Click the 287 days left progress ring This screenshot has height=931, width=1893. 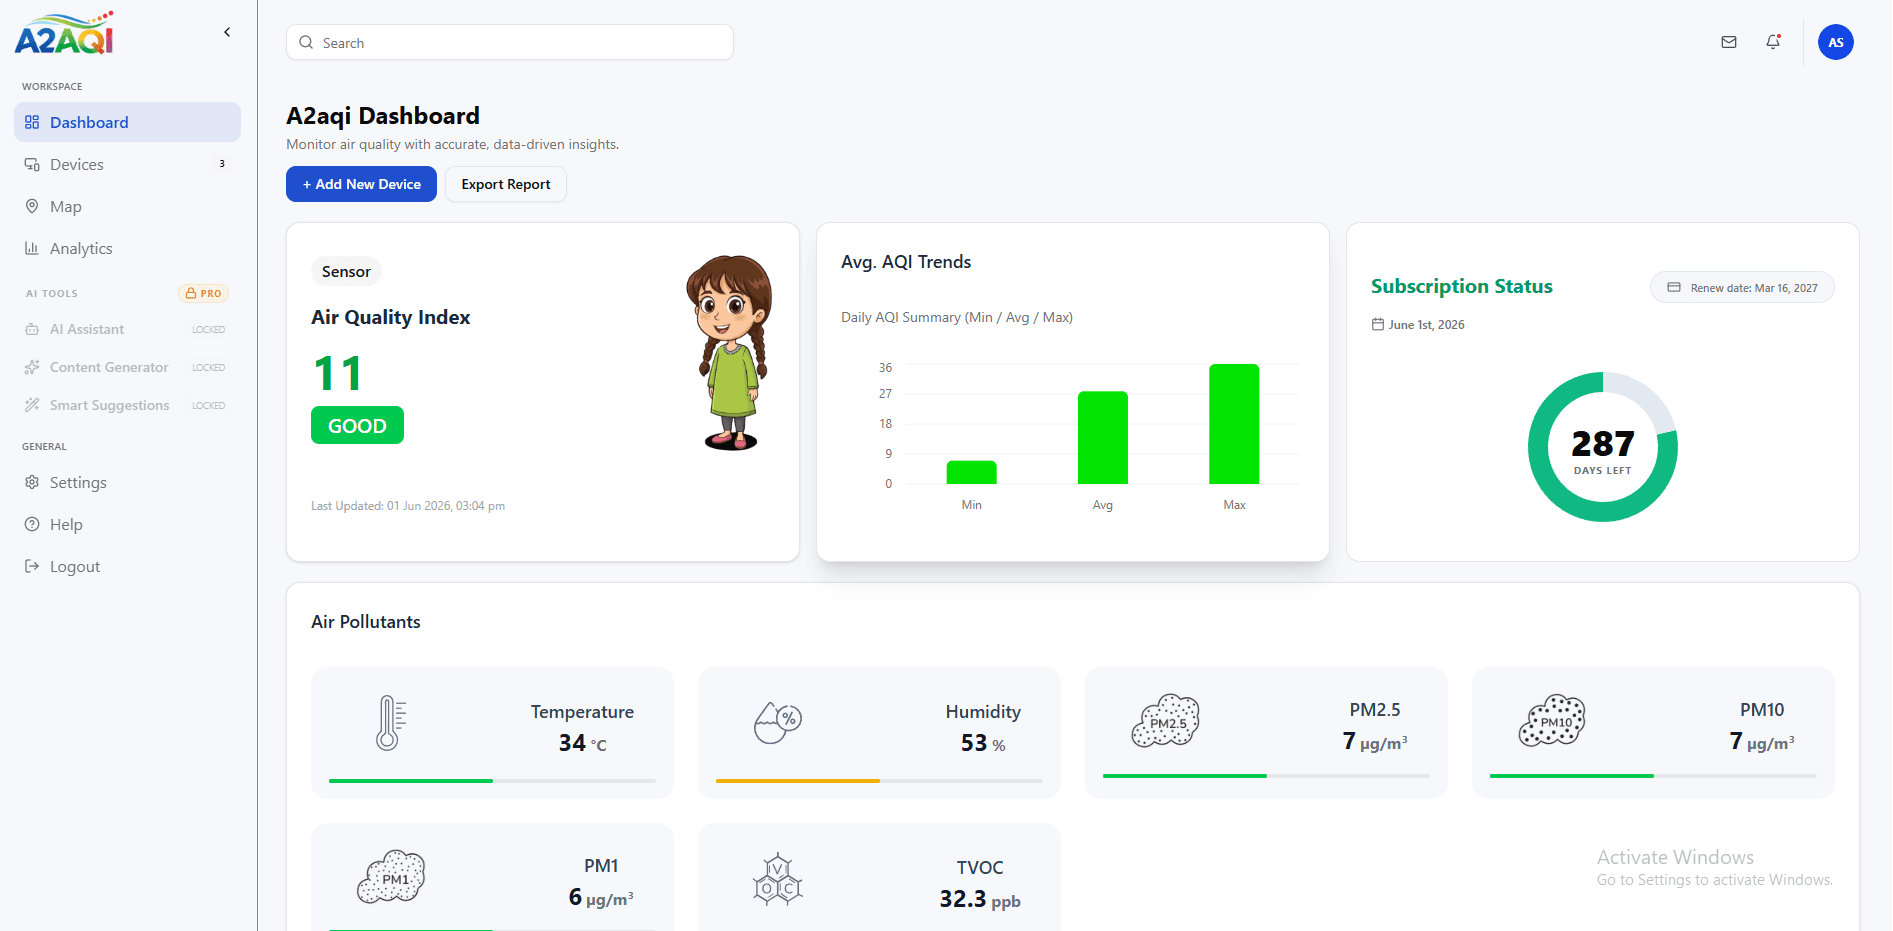(1603, 447)
